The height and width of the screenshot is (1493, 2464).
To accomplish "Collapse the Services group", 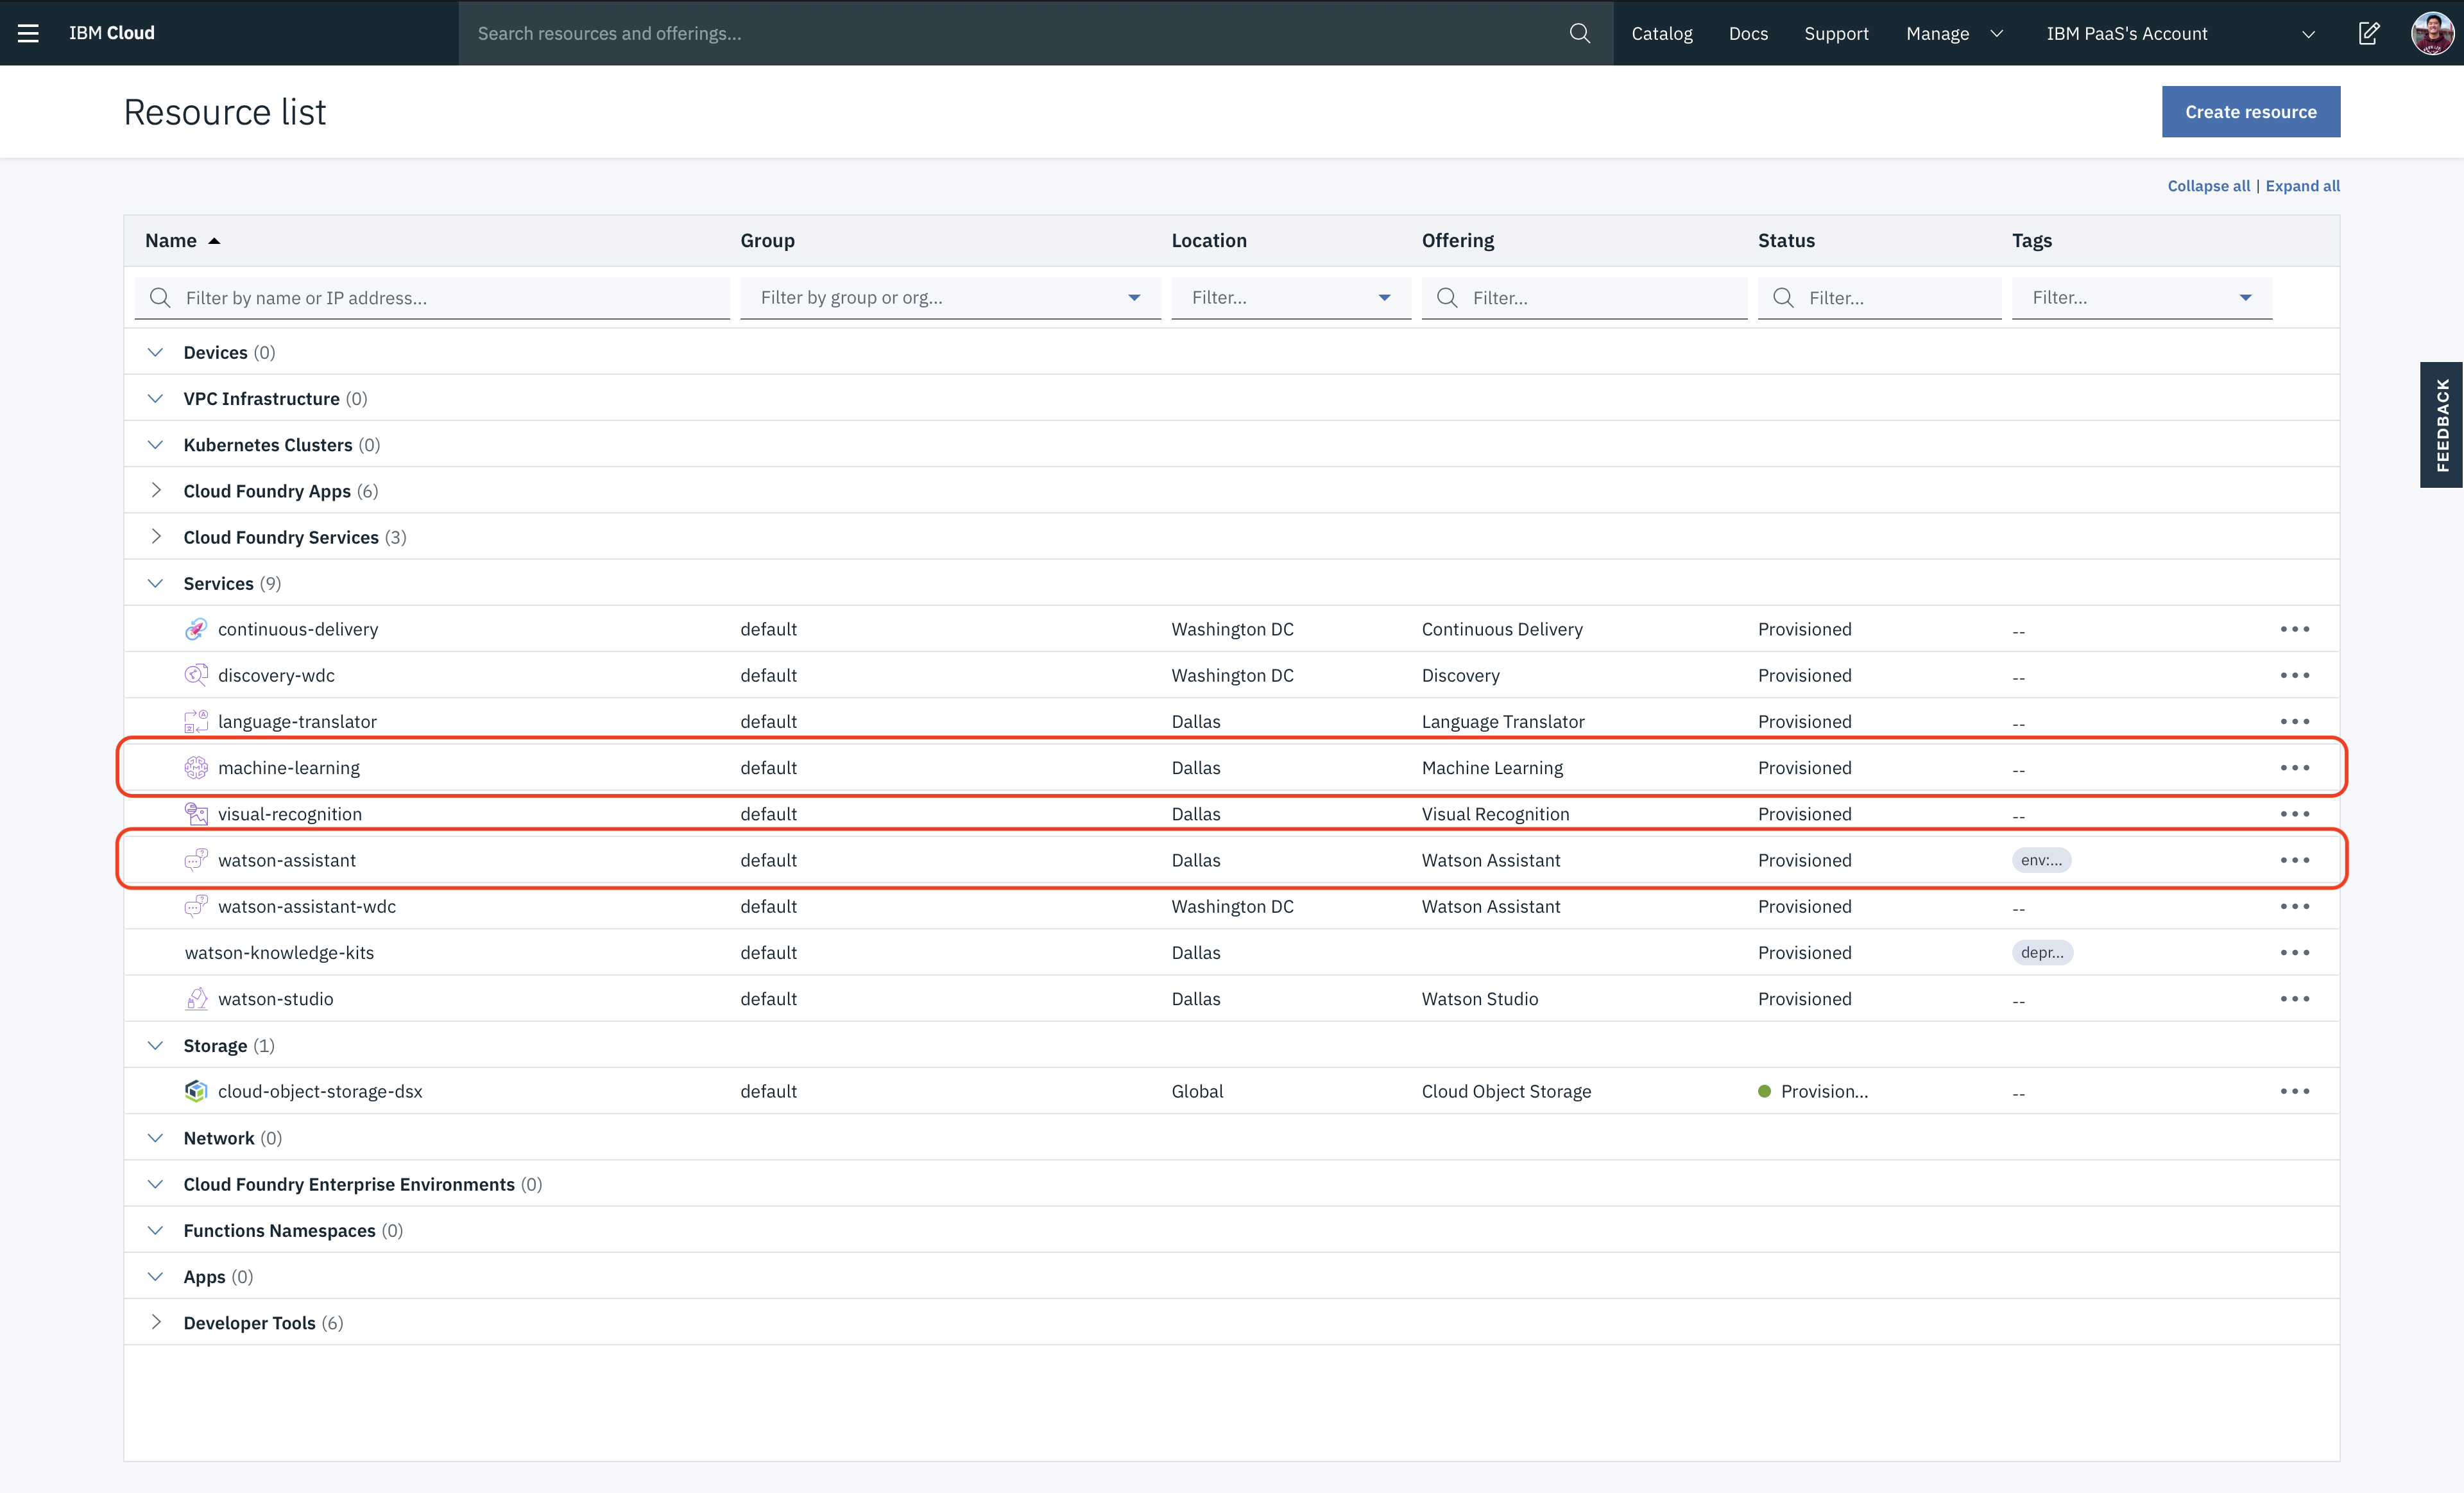I will coord(156,583).
